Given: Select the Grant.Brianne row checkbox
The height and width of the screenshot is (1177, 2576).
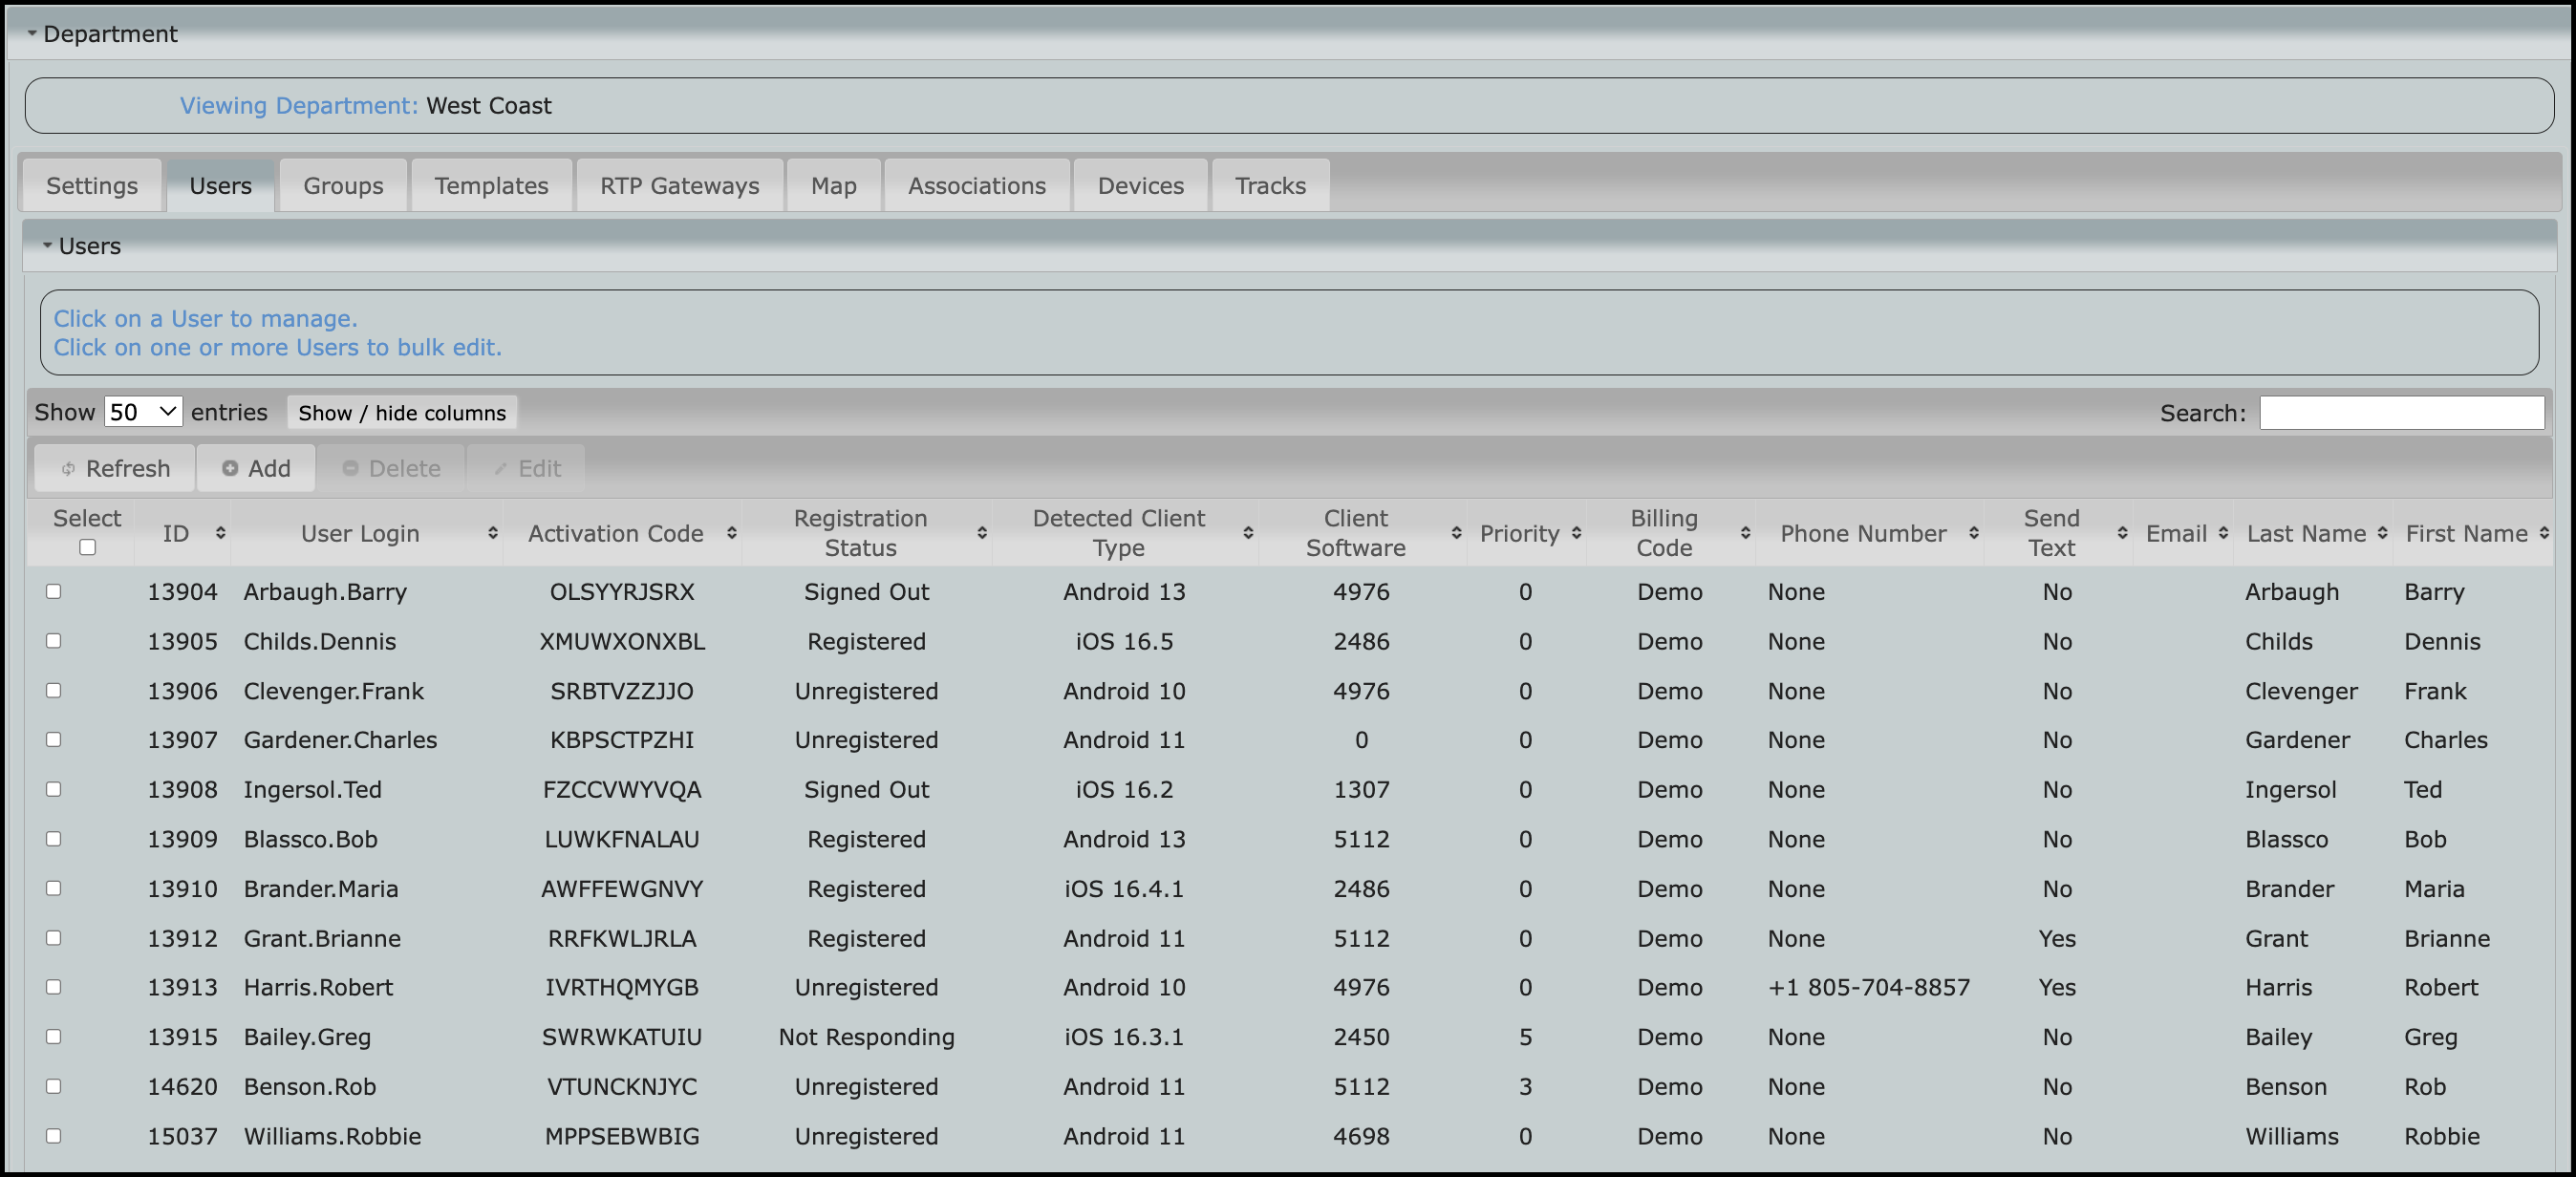Looking at the screenshot, I should 54,937.
